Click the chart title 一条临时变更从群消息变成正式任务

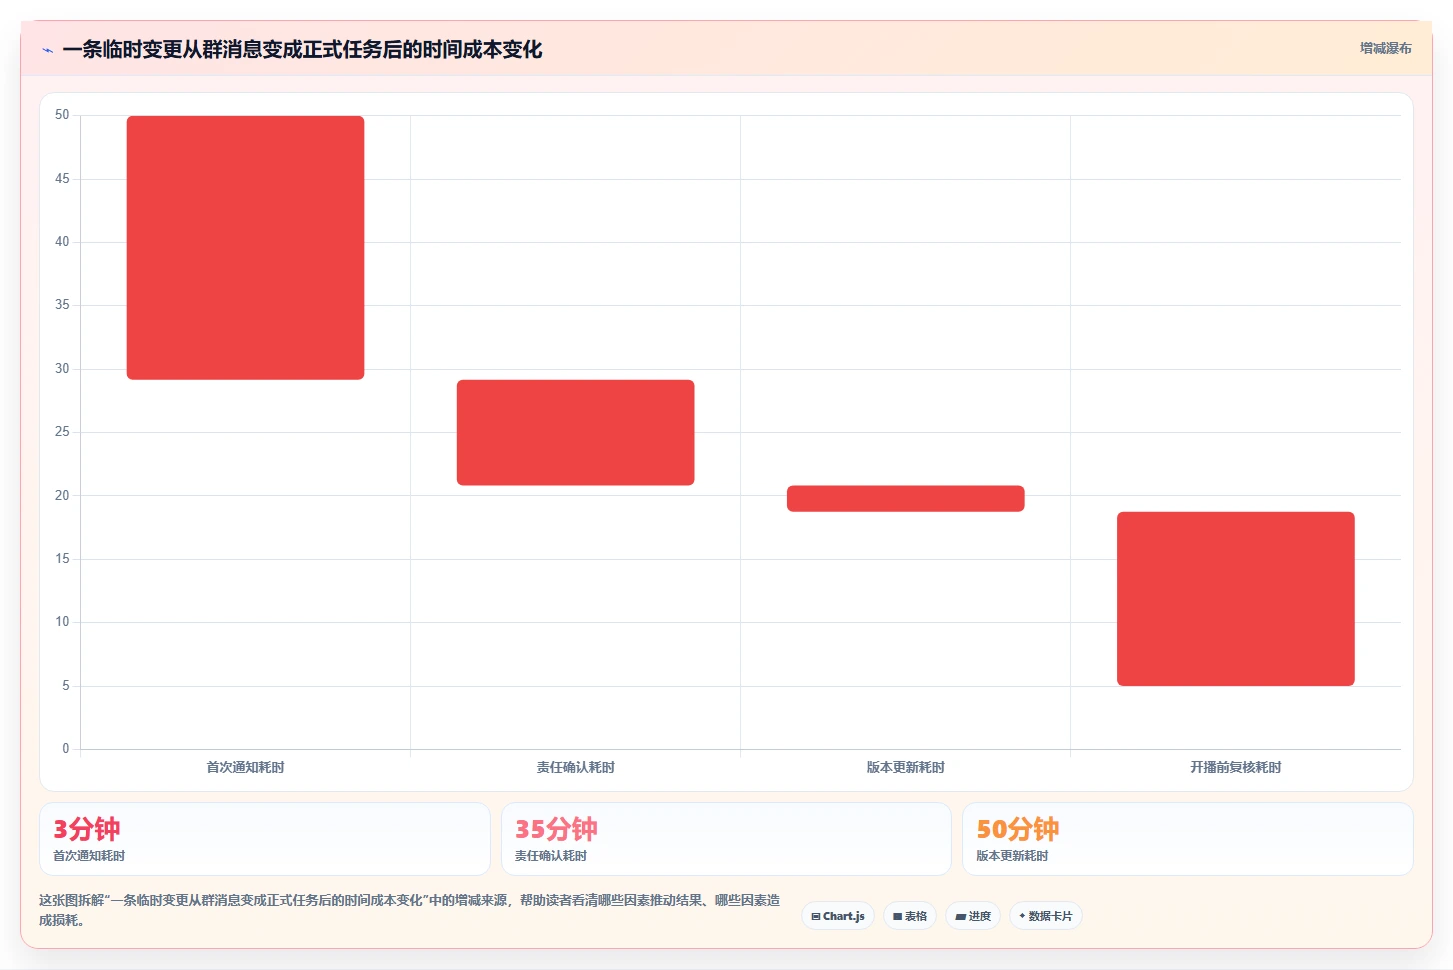302,49
